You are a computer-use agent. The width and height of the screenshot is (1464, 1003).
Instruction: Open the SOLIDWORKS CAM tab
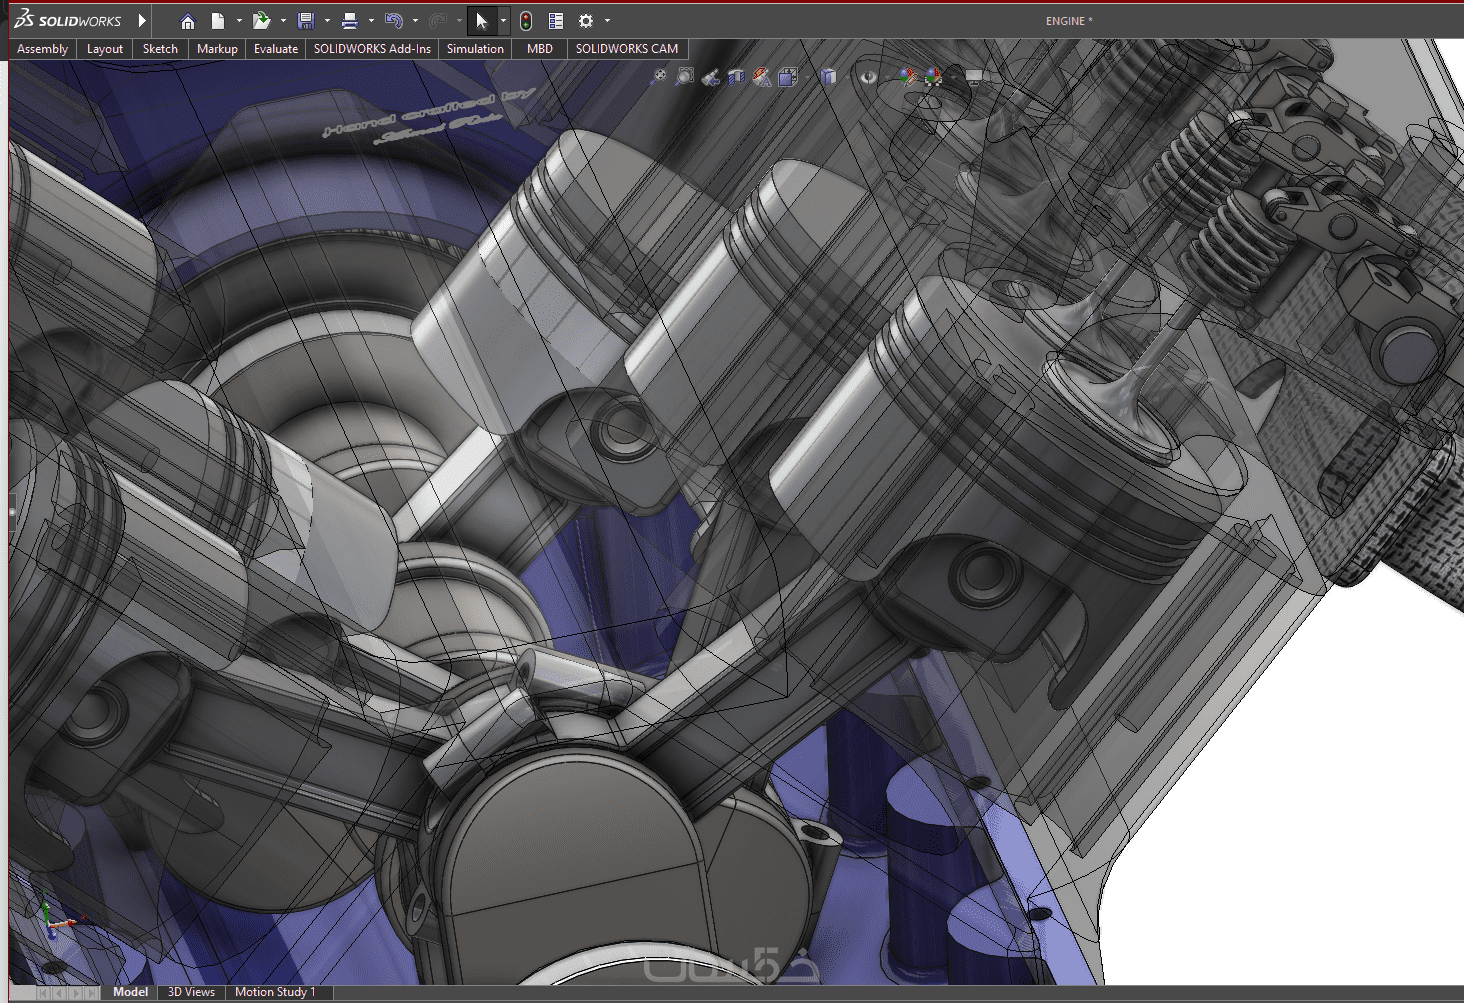click(x=626, y=49)
